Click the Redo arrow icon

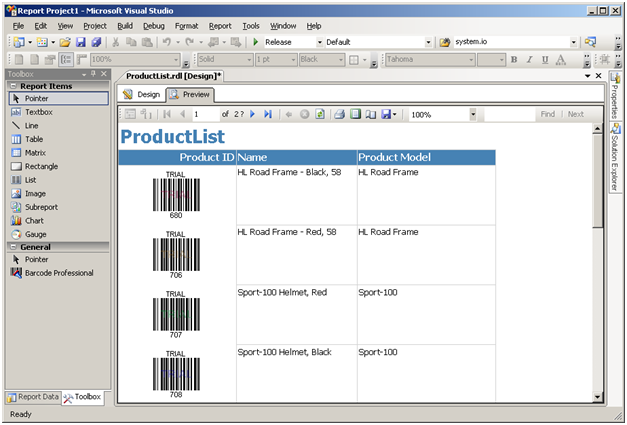(x=190, y=42)
